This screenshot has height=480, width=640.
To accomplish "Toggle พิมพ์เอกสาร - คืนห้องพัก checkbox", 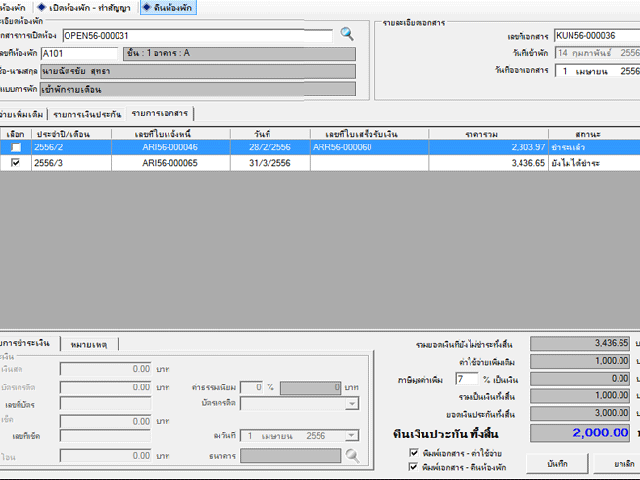I will pyautogui.click(x=414, y=467).
